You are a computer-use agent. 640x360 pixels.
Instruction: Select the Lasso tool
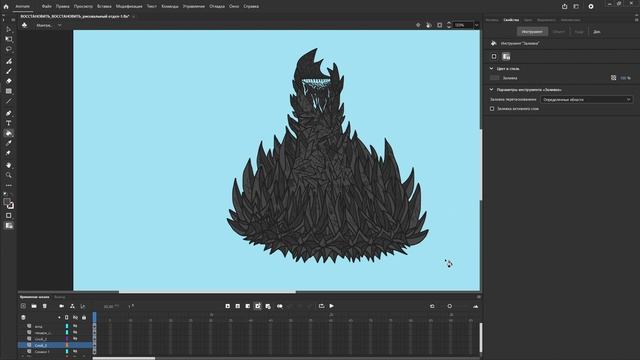(x=9, y=49)
